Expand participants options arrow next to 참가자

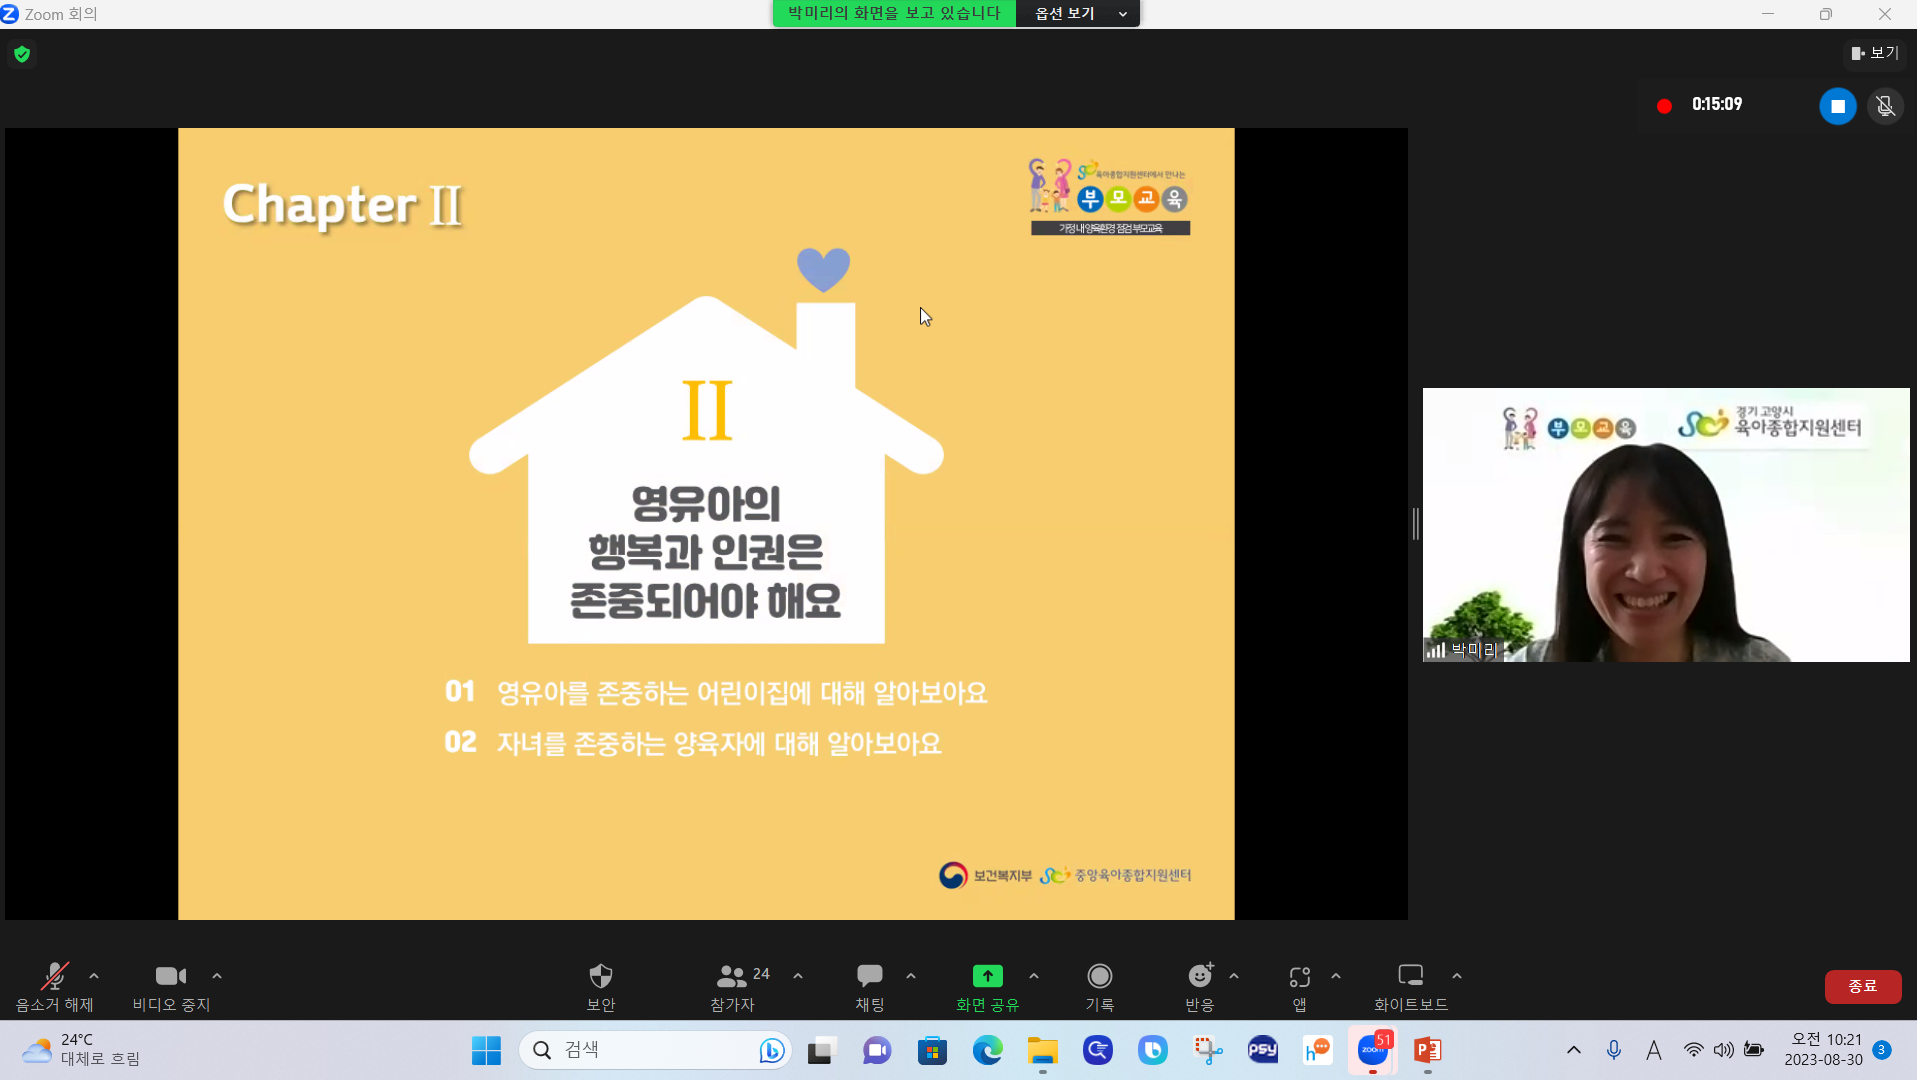798,976
